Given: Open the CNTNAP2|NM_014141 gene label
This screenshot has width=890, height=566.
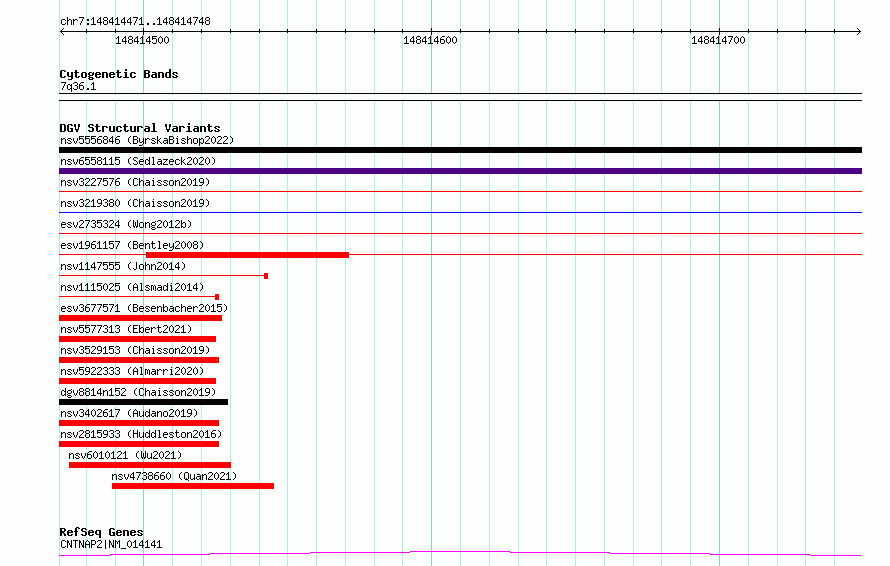Looking at the screenshot, I should pos(111,544).
